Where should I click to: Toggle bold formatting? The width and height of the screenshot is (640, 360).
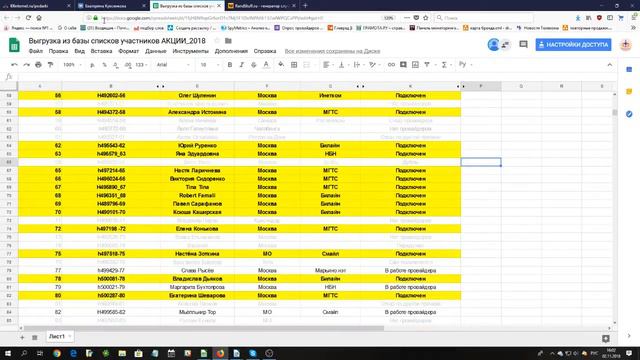point(230,65)
